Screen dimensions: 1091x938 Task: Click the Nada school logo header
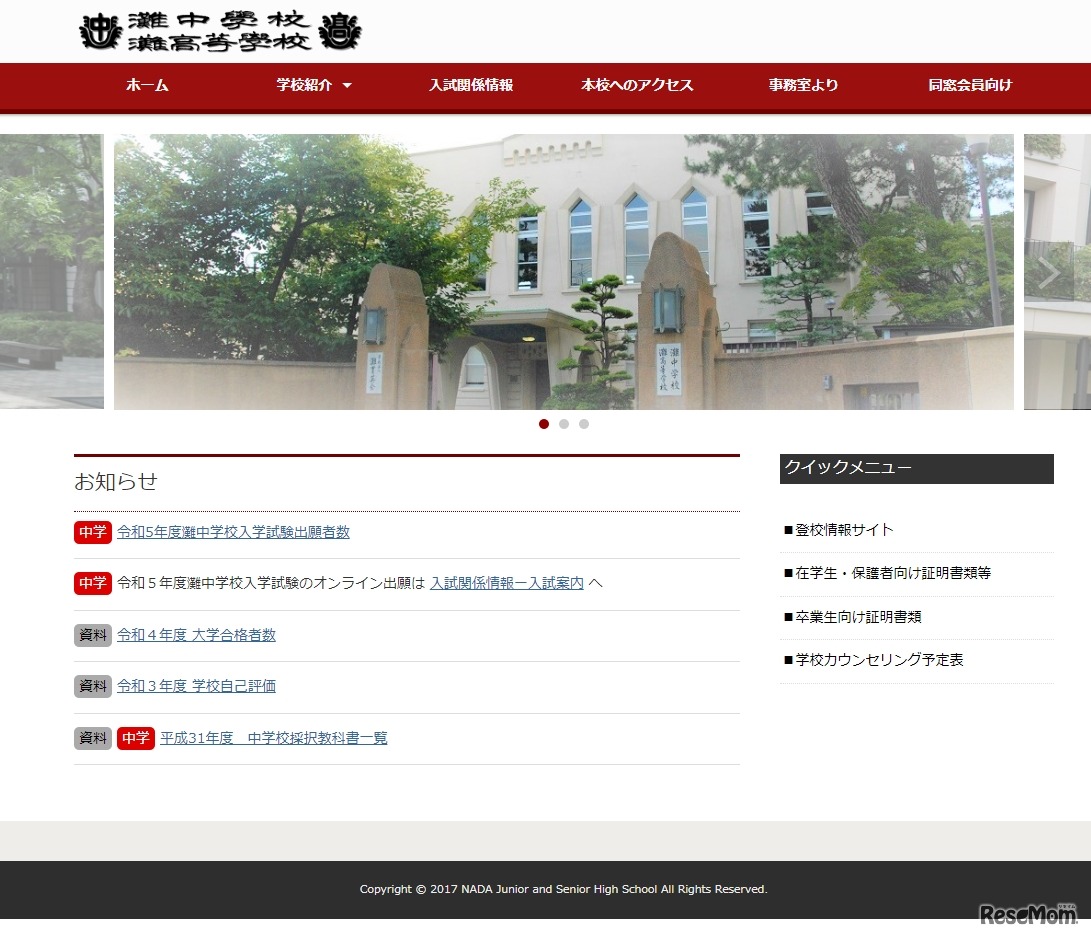(221, 31)
